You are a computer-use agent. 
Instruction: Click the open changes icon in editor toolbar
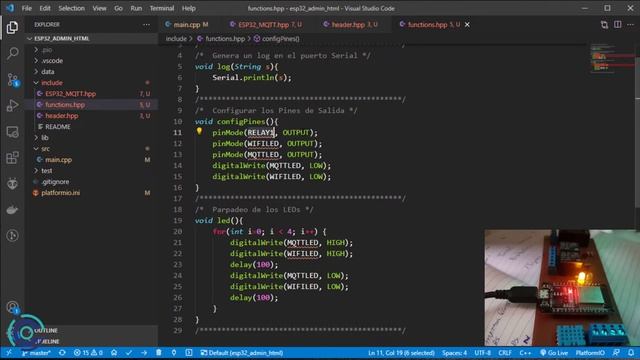click(604, 24)
